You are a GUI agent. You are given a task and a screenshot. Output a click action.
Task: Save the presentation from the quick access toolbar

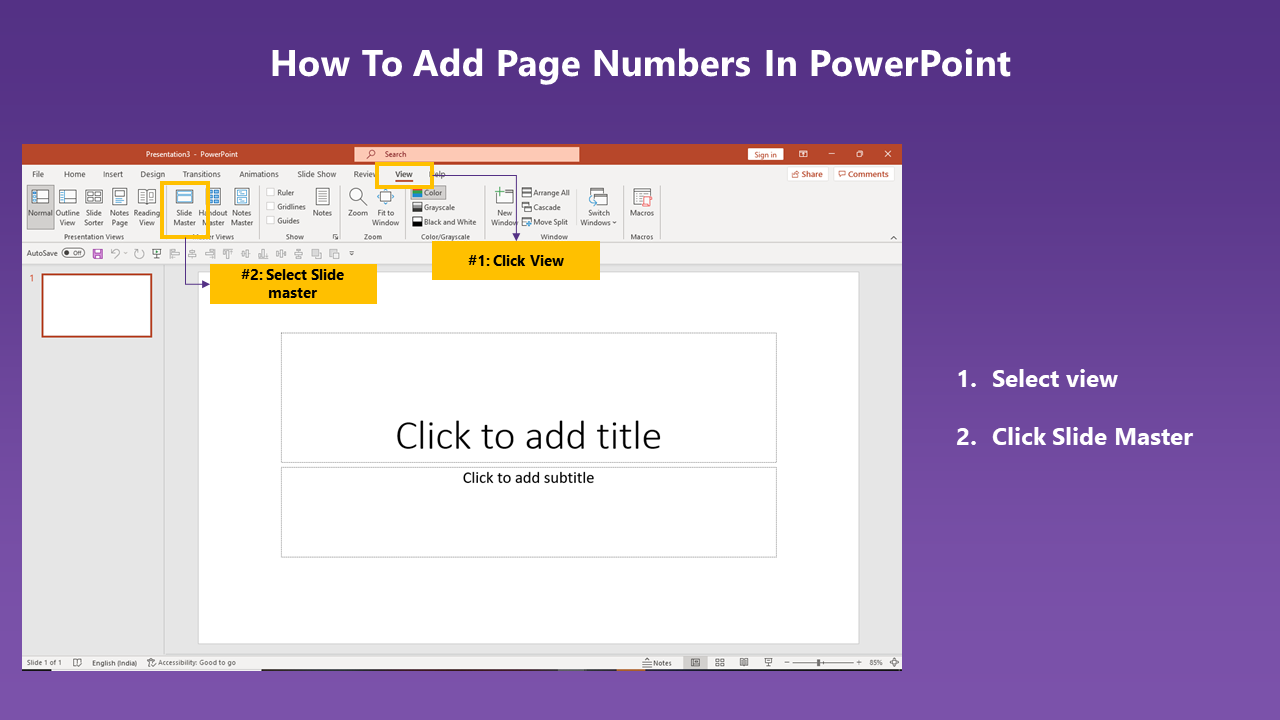point(97,254)
